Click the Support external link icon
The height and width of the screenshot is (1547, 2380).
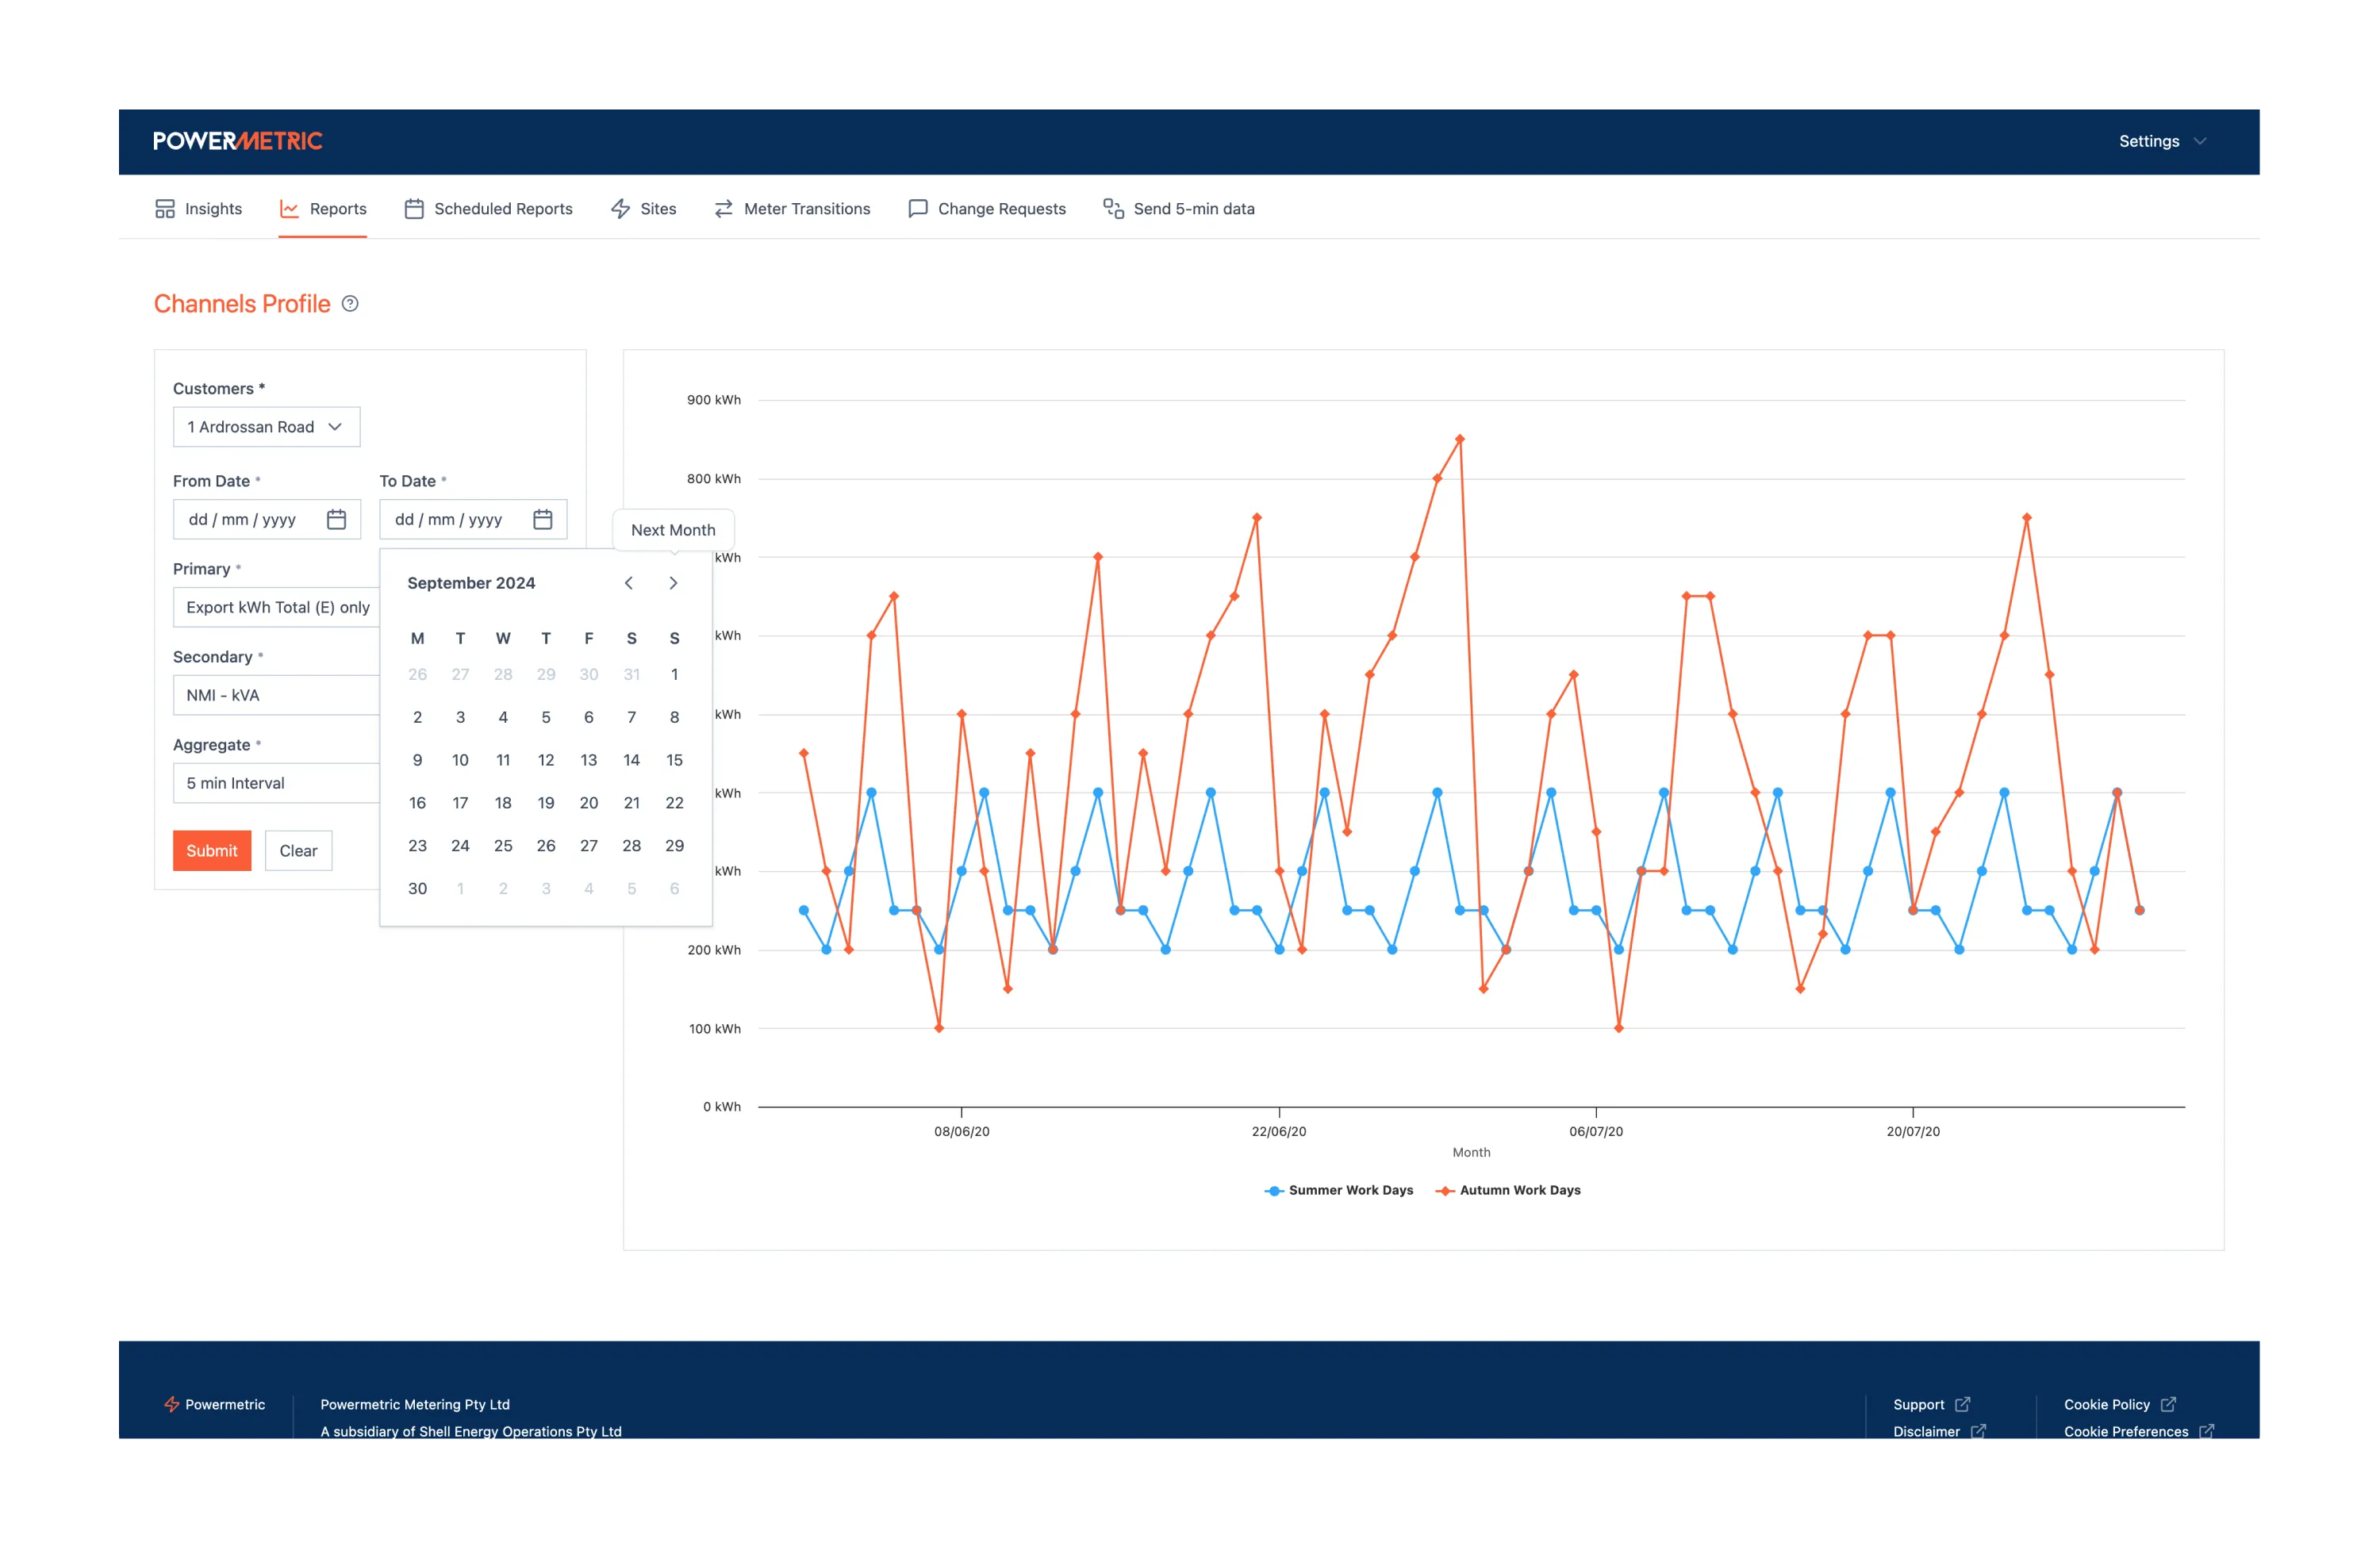1962,1404
